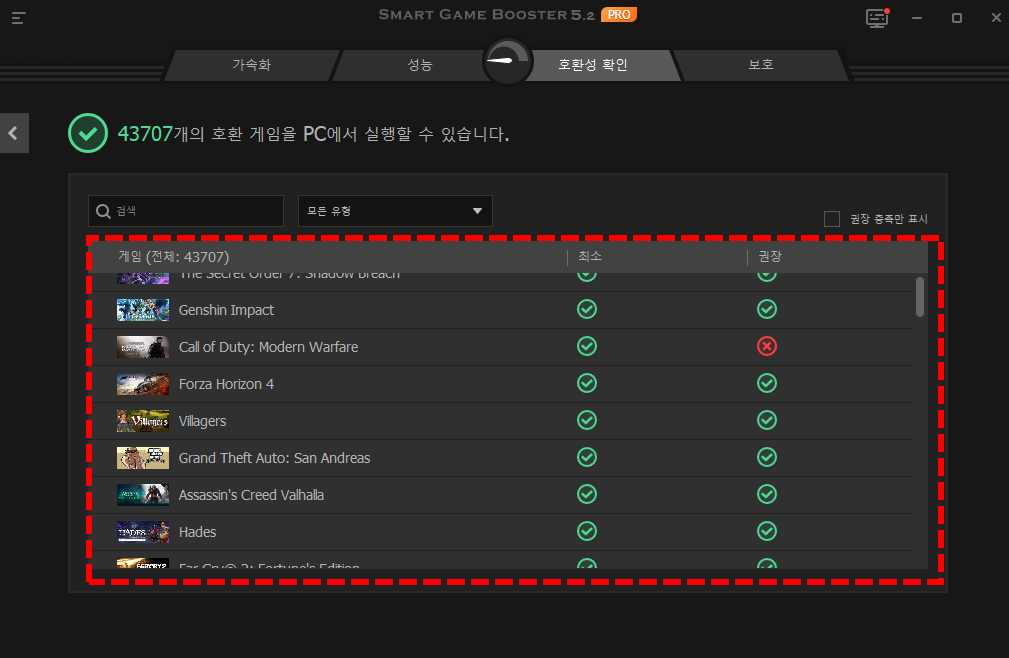Click Hades recommended check icon
This screenshot has height=658, width=1009.
click(766, 531)
